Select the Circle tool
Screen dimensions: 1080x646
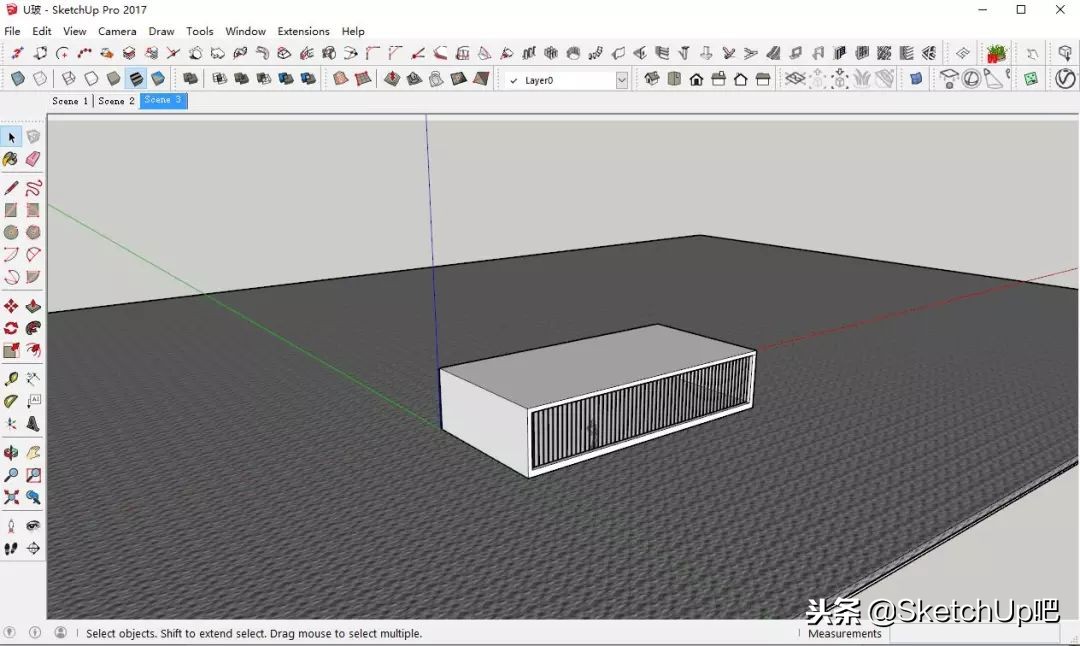coord(12,232)
